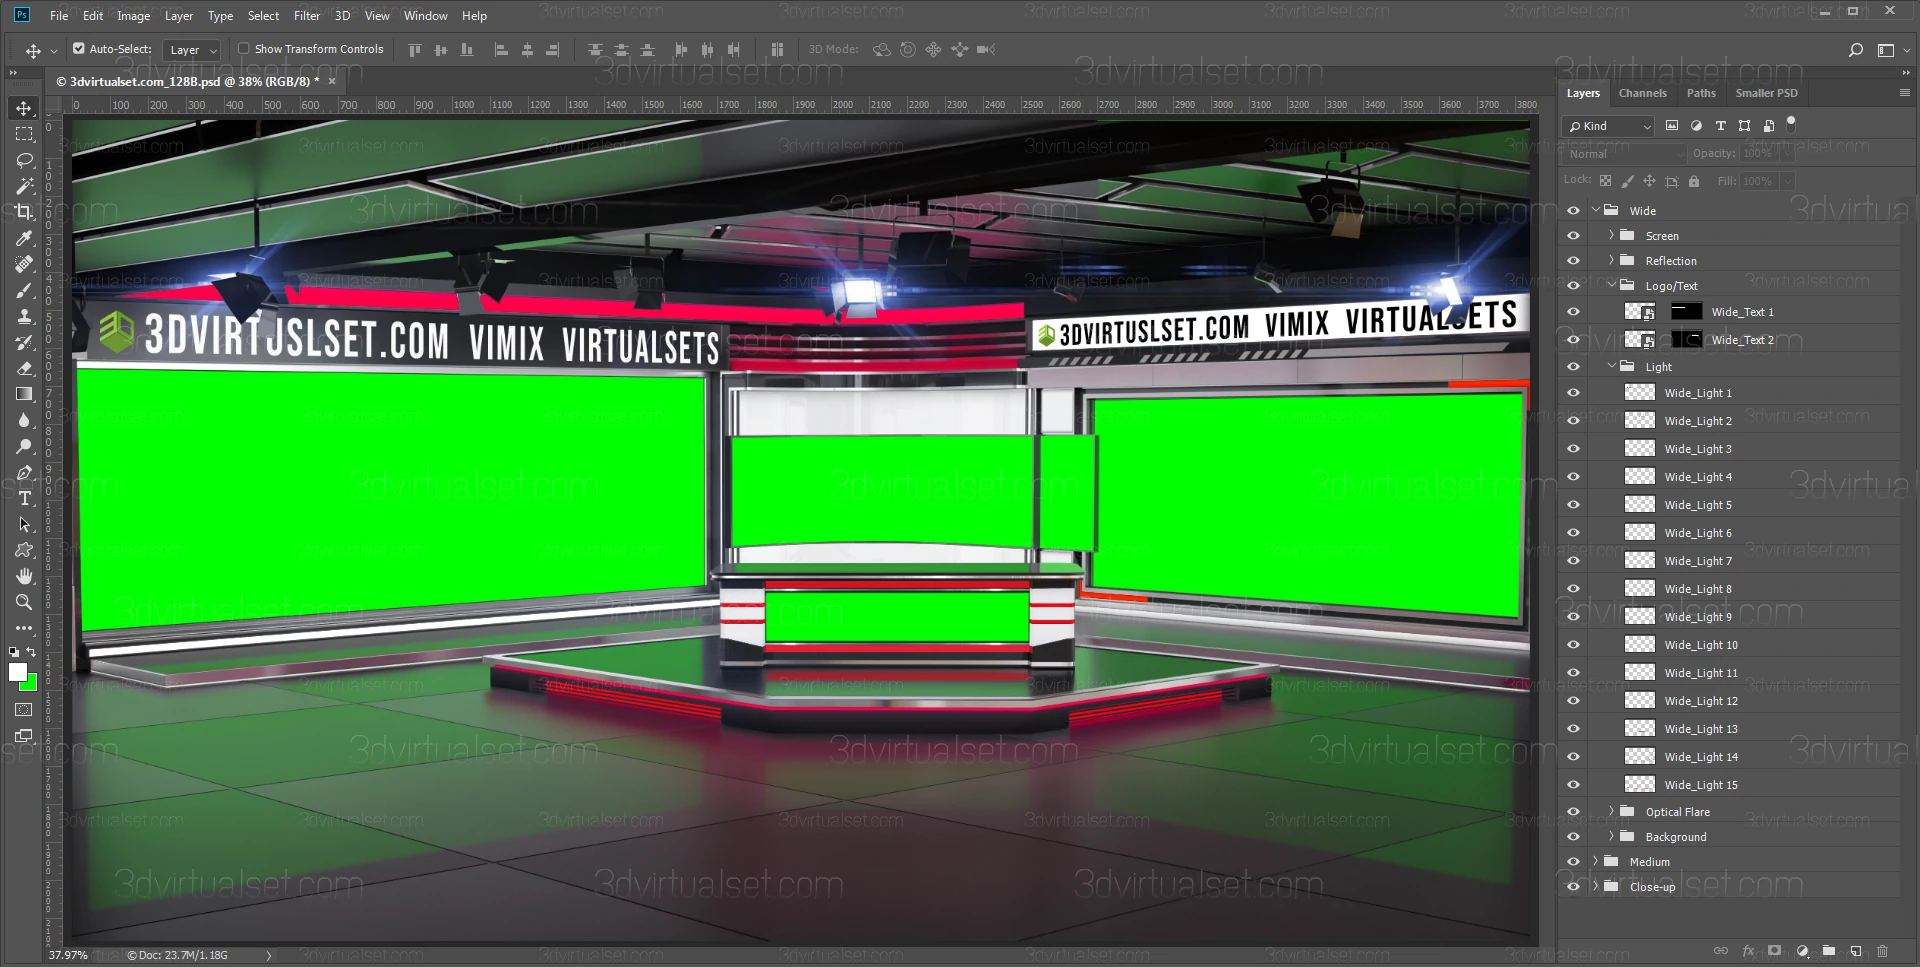Switch to the Smaller PSD tab

(x=1766, y=93)
